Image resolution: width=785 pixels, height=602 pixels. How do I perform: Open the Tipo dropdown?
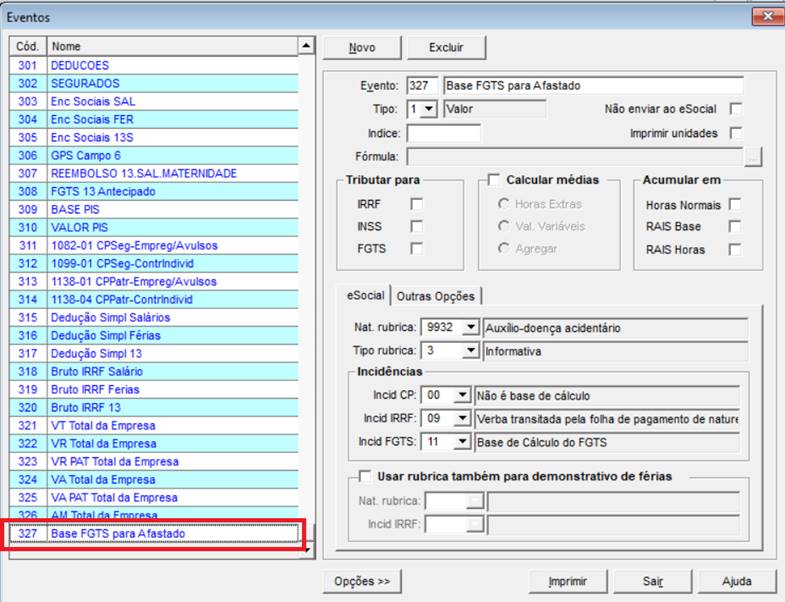429,109
